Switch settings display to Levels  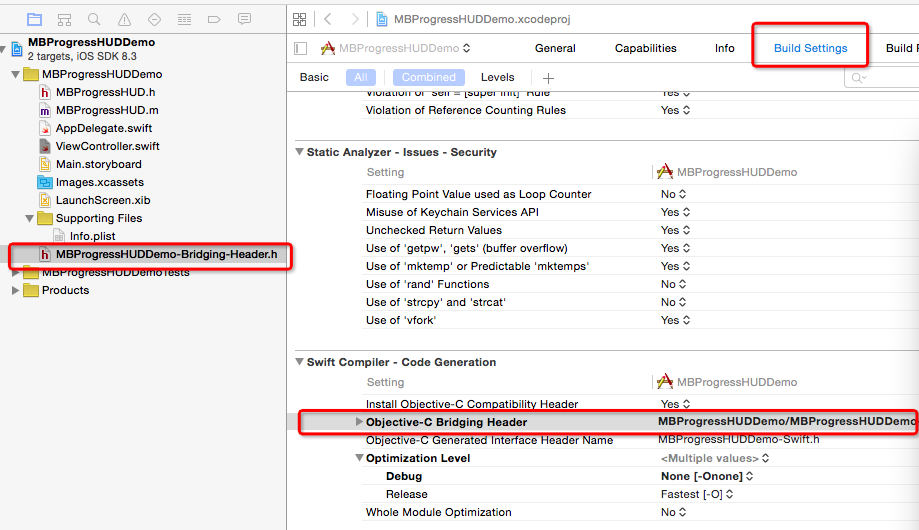coord(497,77)
